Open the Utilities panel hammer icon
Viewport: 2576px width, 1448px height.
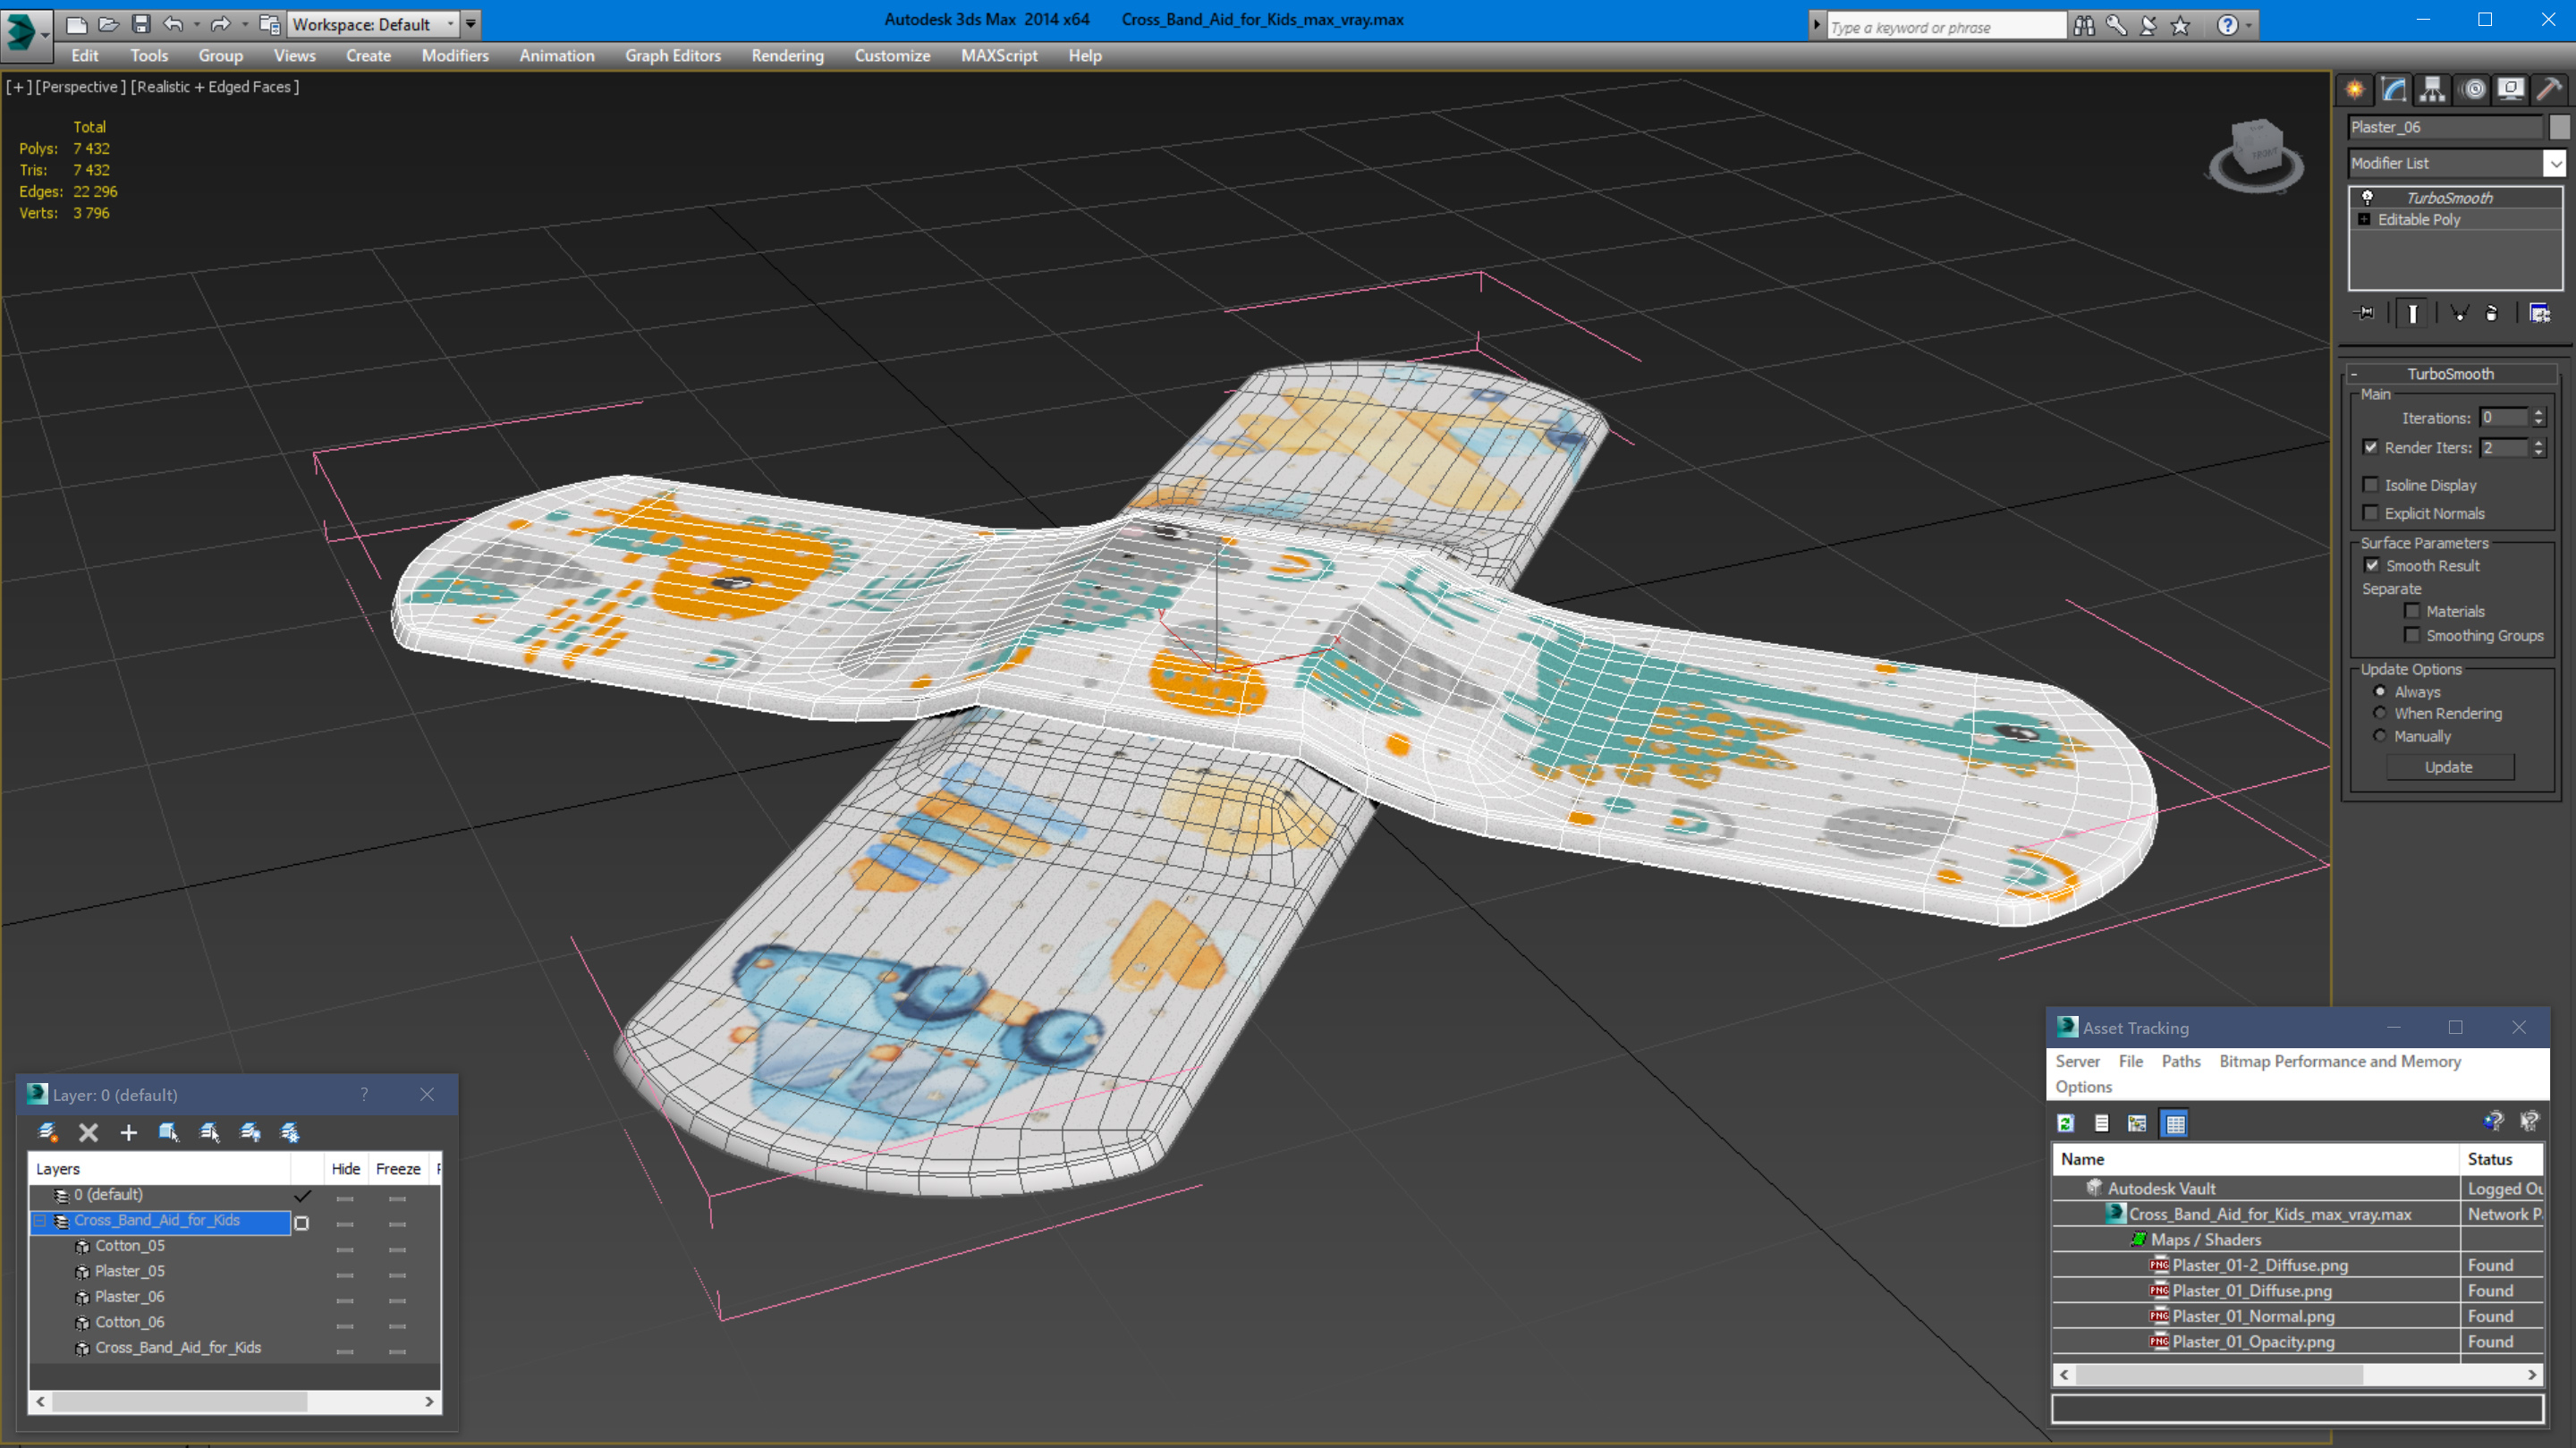(2548, 90)
